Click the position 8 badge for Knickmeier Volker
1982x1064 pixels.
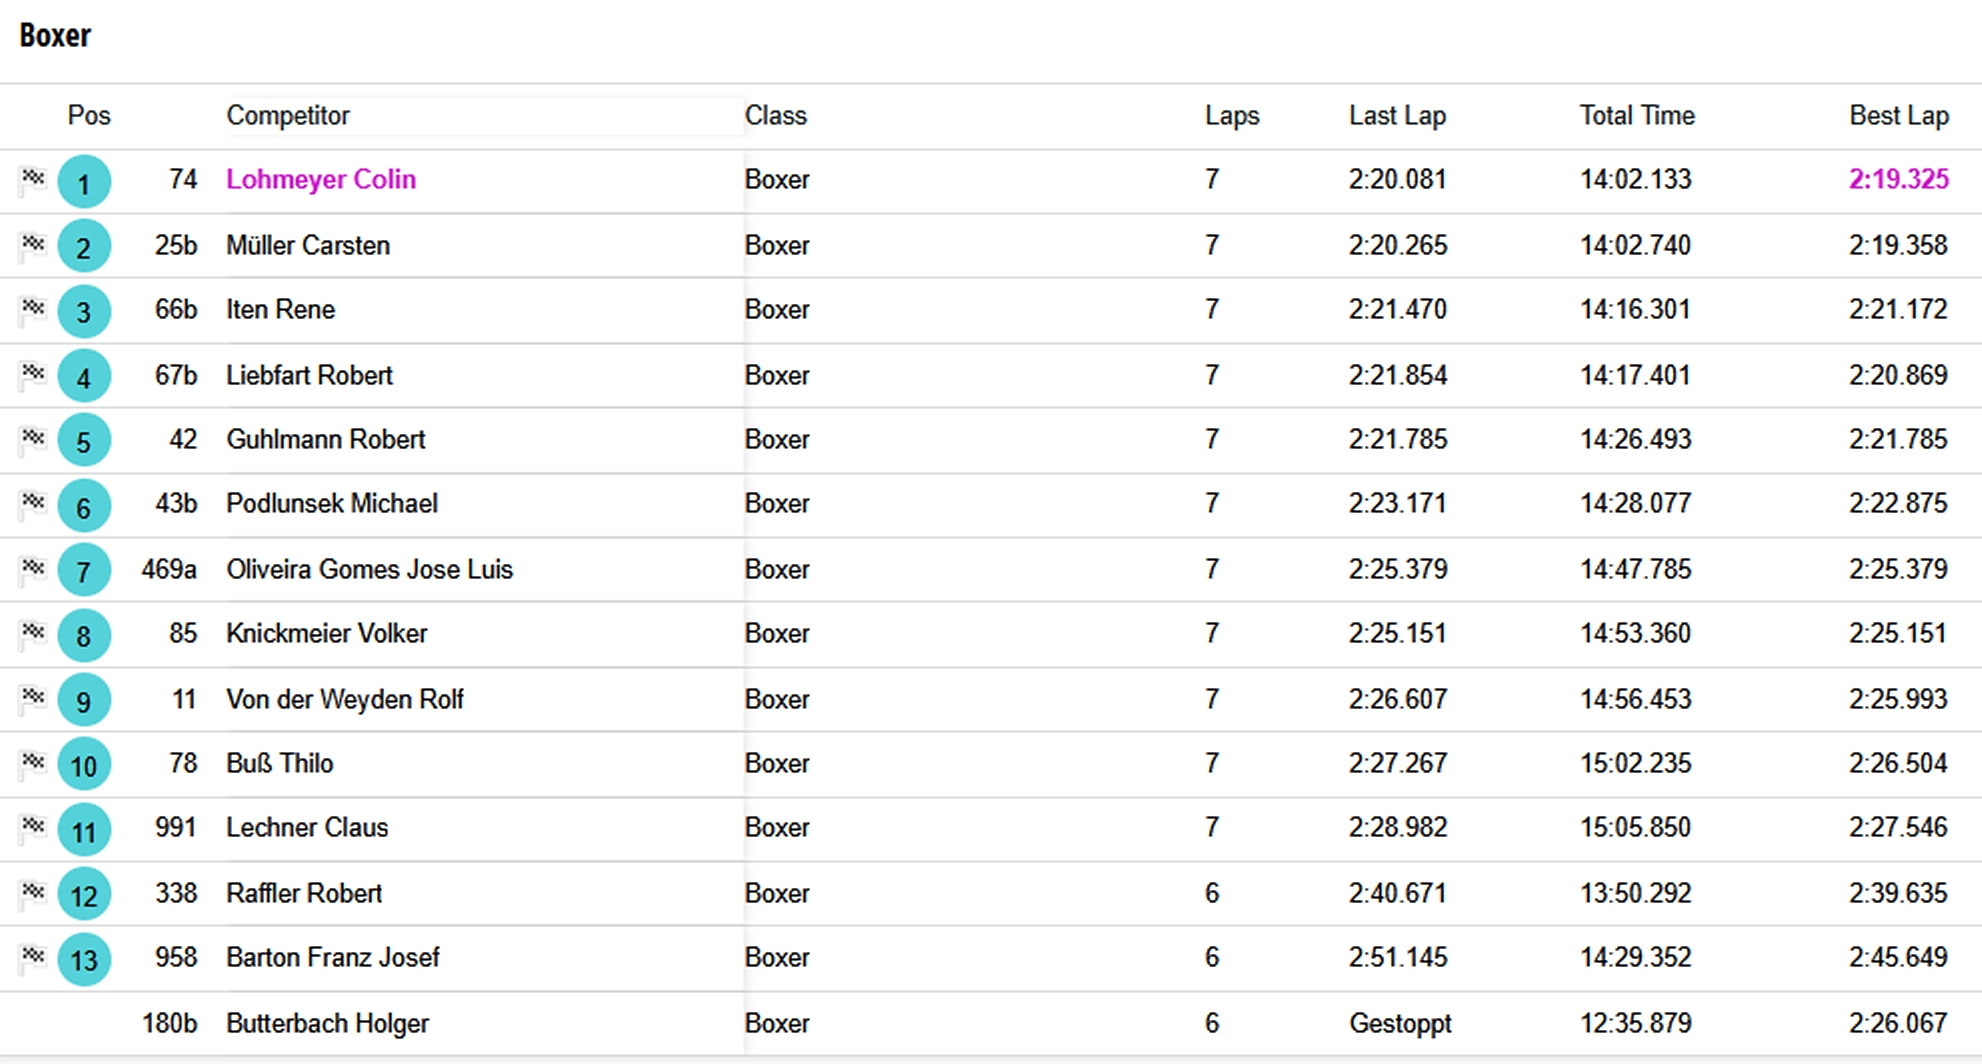(84, 635)
